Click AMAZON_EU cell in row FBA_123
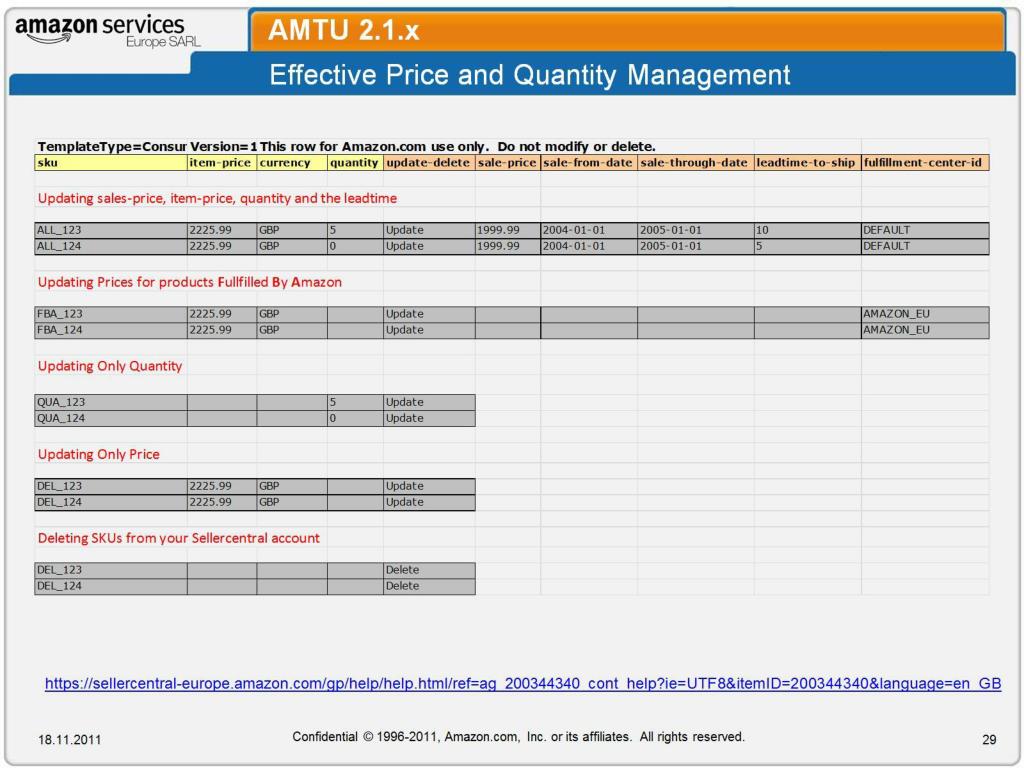This screenshot has height=768, width=1024. (925, 314)
